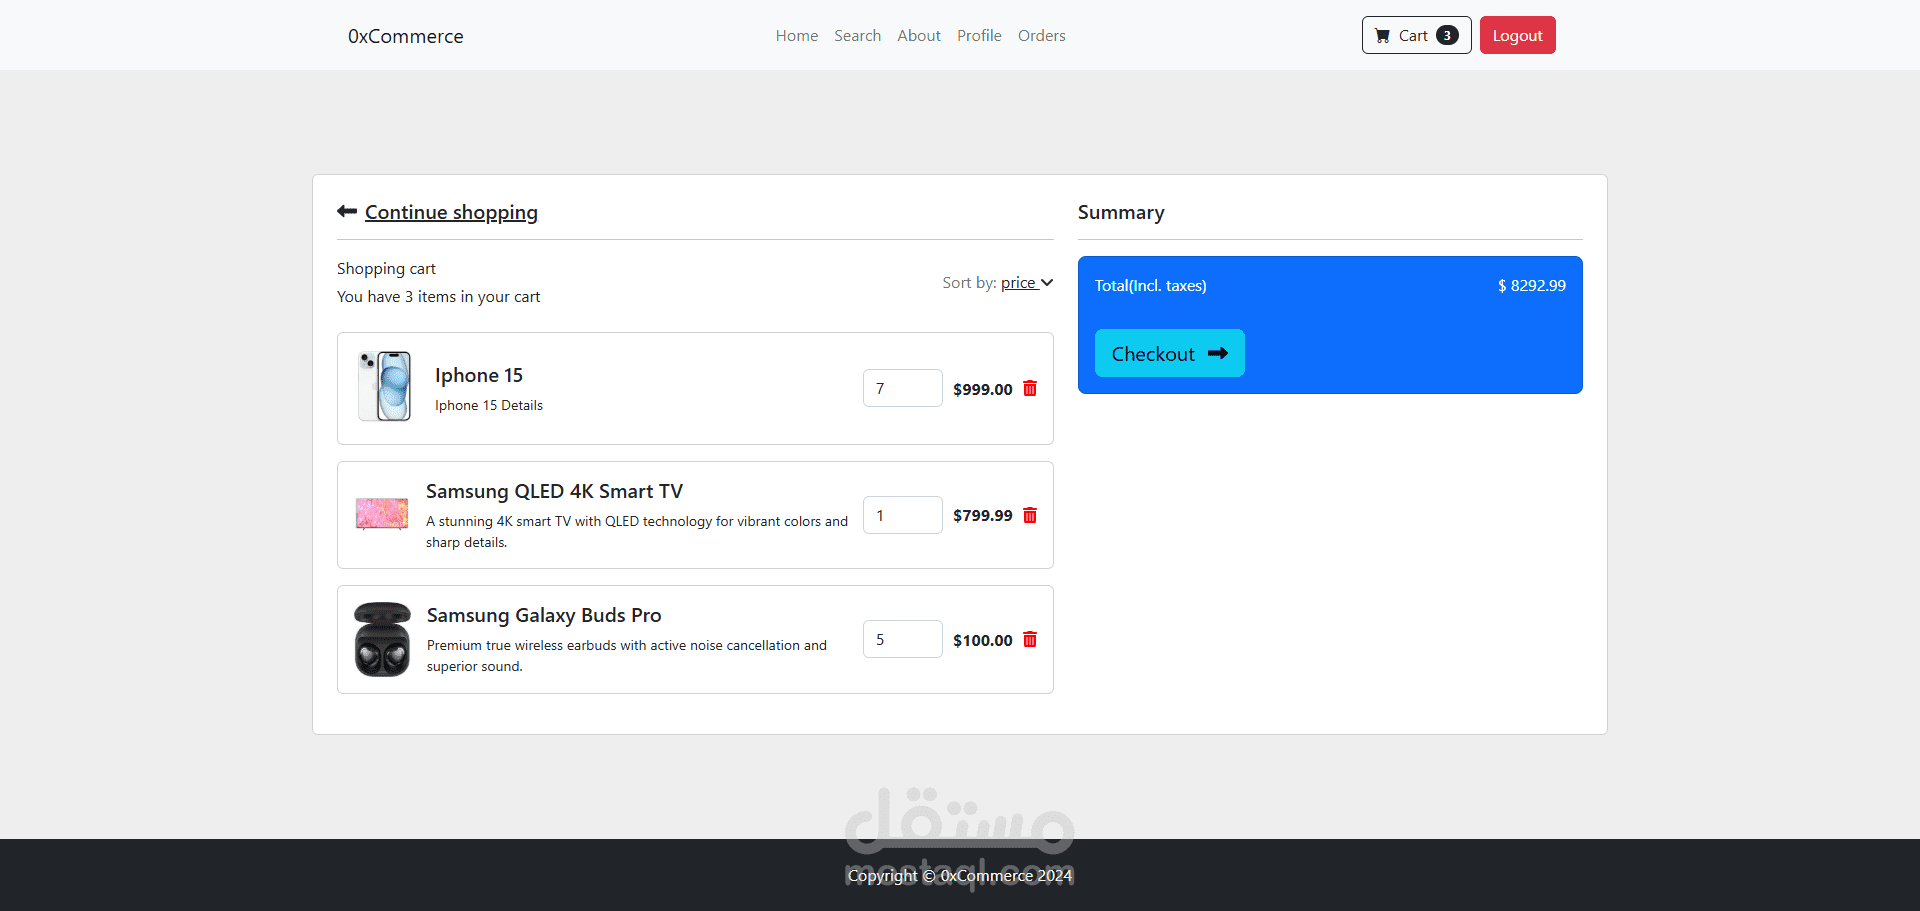Click the Iphone 15 product title
The height and width of the screenshot is (911, 1920).
pos(479,375)
